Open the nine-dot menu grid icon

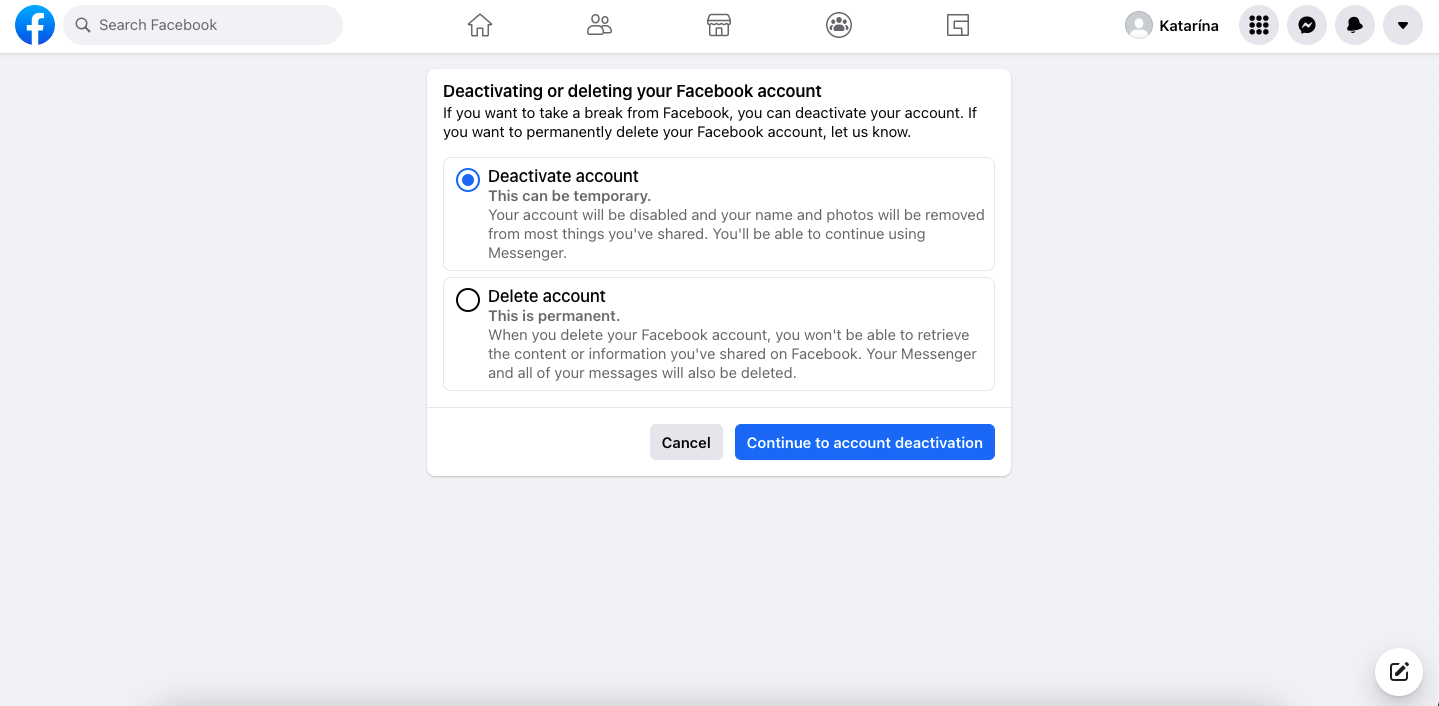pyautogui.click(x=1259, y=25)
